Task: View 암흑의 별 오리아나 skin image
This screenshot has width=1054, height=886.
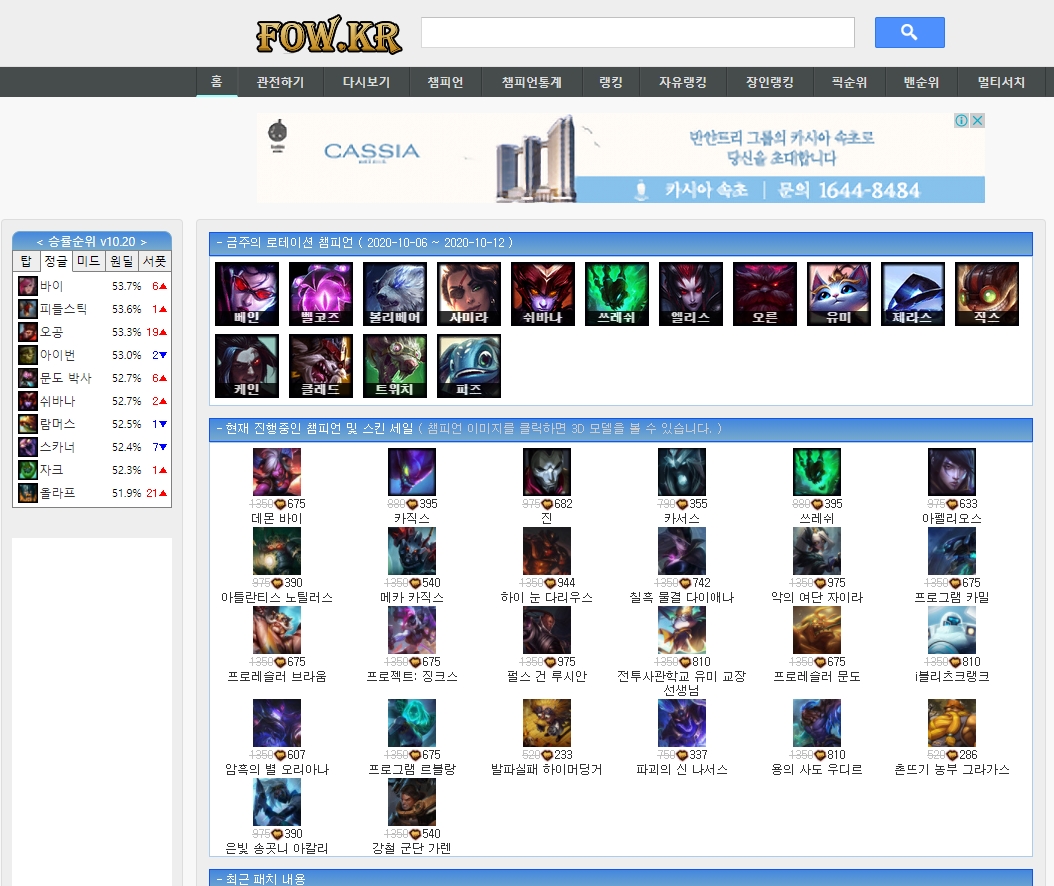Action: pos(277,723)
